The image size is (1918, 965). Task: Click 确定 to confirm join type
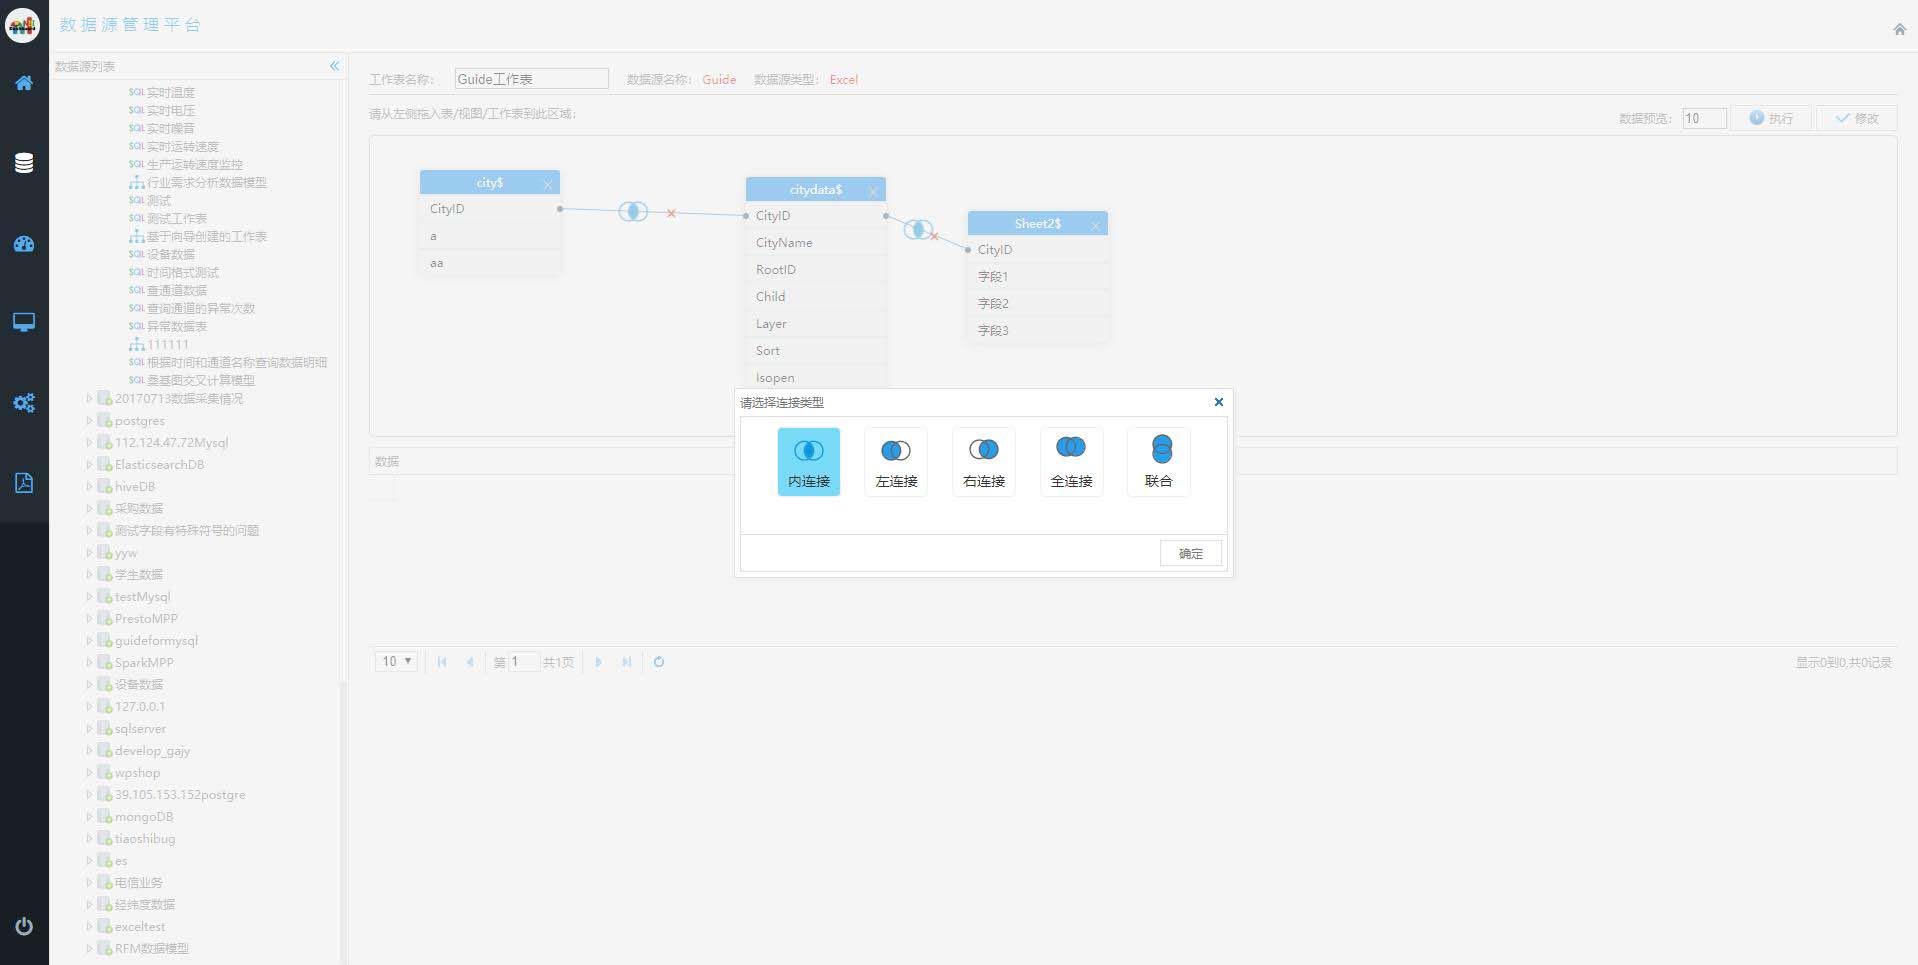(1191, 553)
